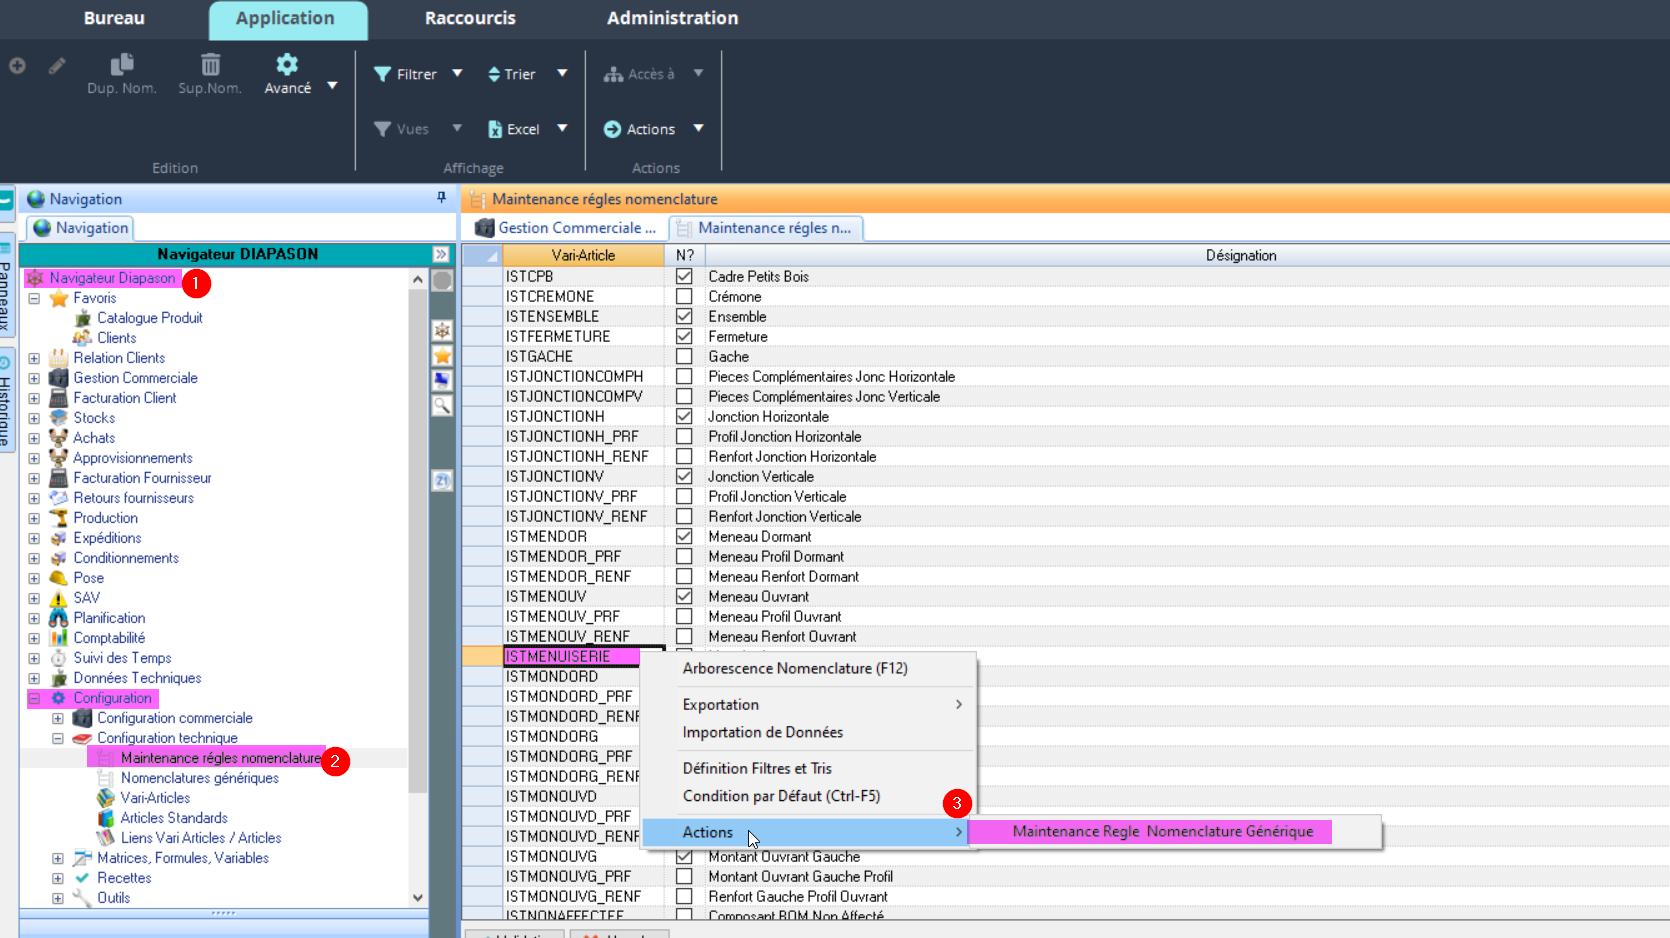
Task: Toggle N? checkbox for ISTCREMONE
Action: pyautogui.click(x=684, y=297)
